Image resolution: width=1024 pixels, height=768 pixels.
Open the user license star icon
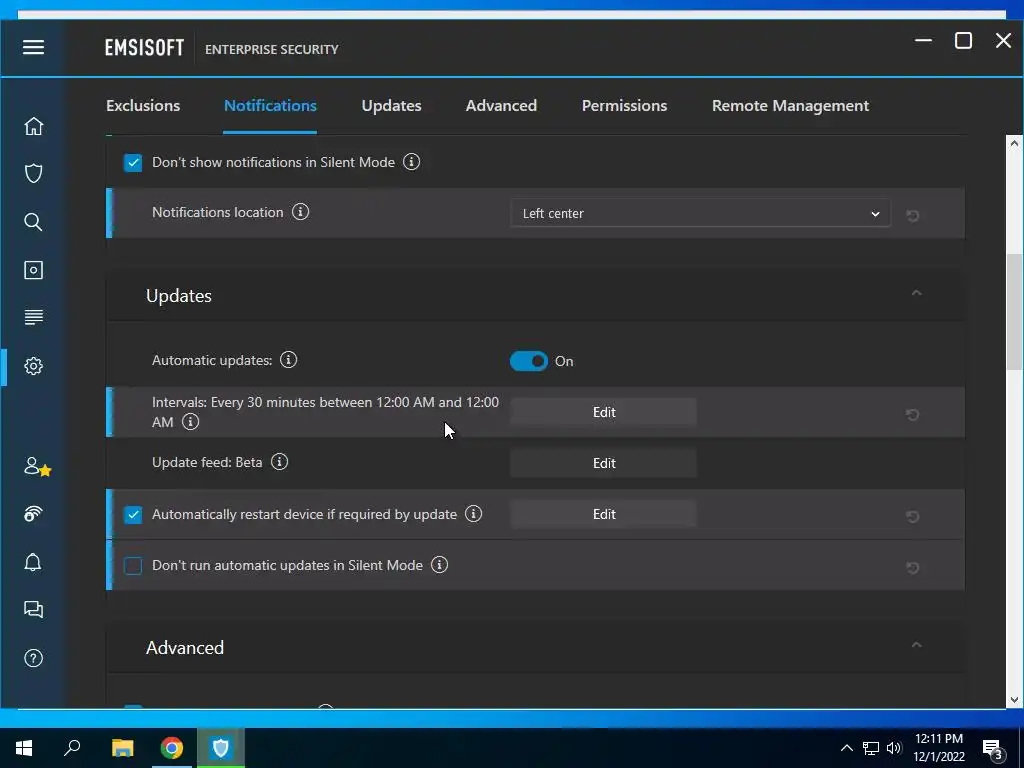37,466
